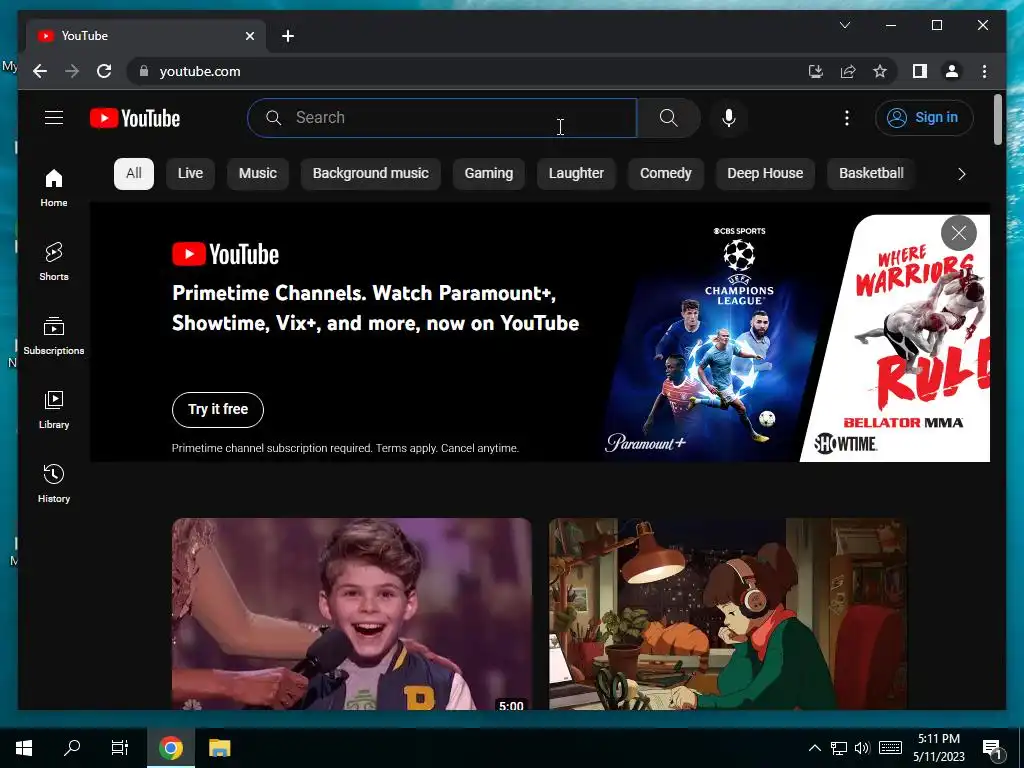Toggle the browser side panel
Viewport: 1024px width, 768px height.
pos(920,71)
